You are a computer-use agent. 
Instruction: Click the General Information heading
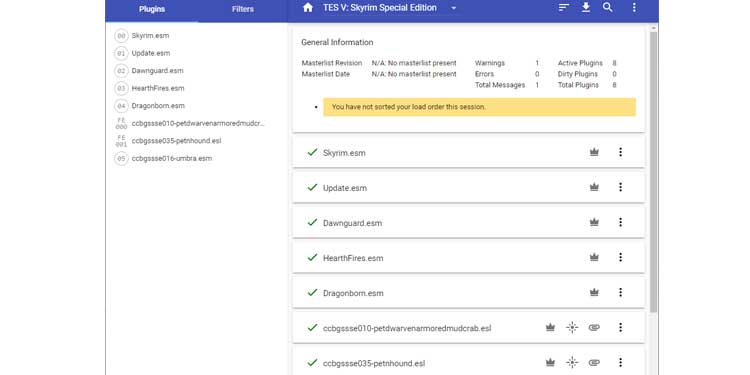[x=337, y=42]
